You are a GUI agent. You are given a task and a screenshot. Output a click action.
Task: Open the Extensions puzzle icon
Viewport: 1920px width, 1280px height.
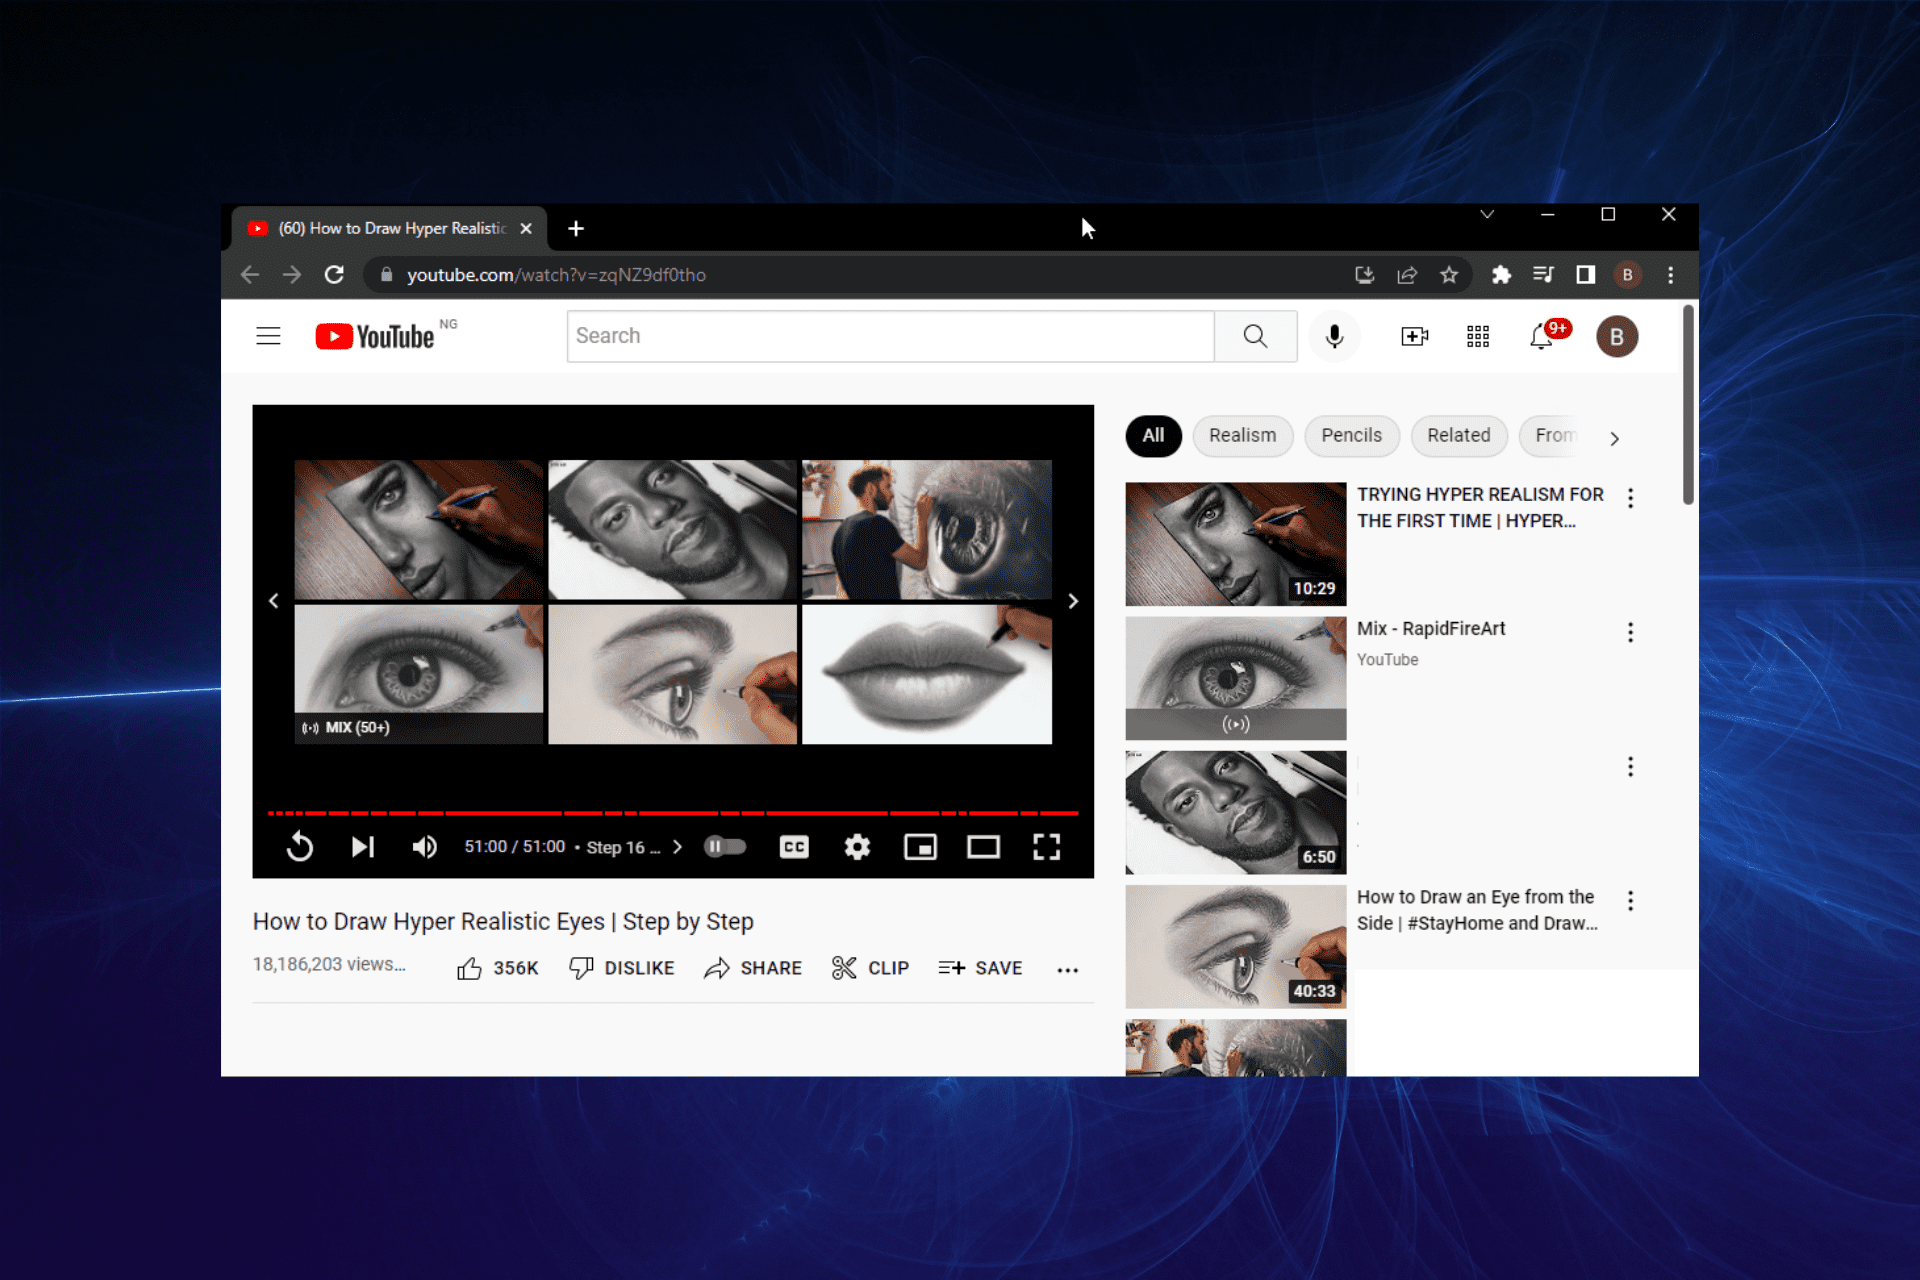coord(1501,275)
